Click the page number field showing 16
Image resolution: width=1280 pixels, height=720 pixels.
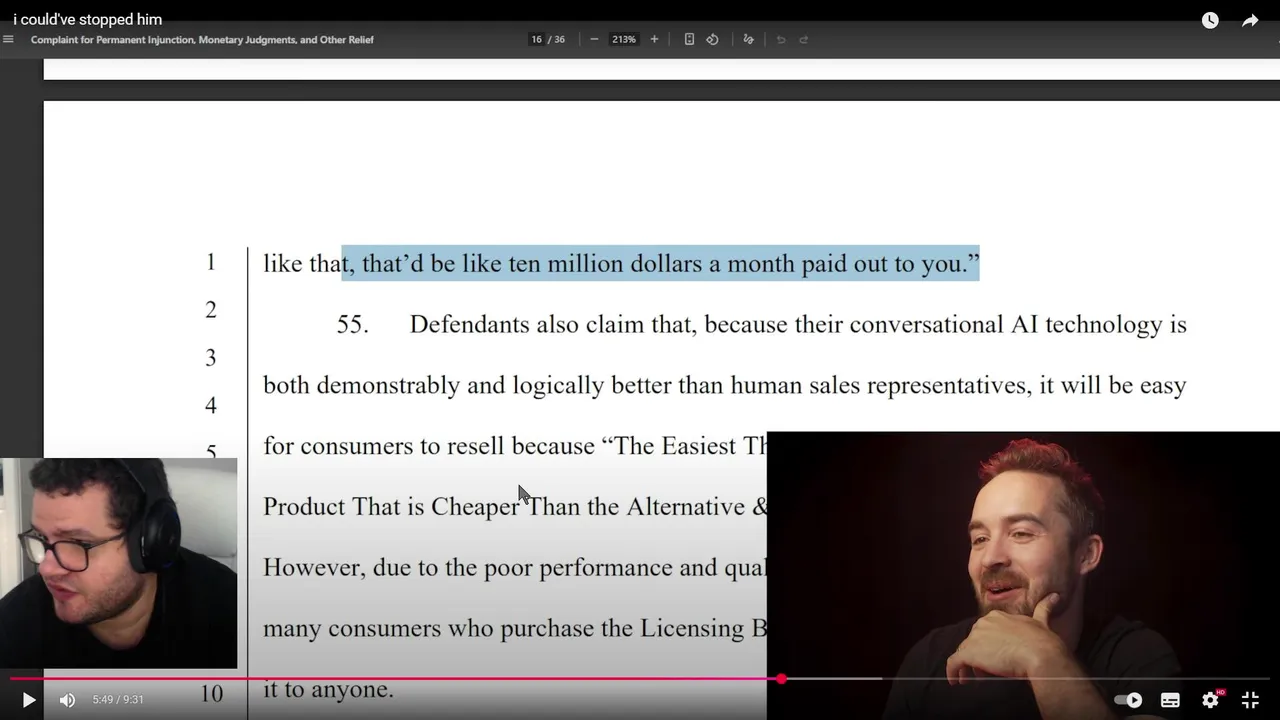point(536,39)
